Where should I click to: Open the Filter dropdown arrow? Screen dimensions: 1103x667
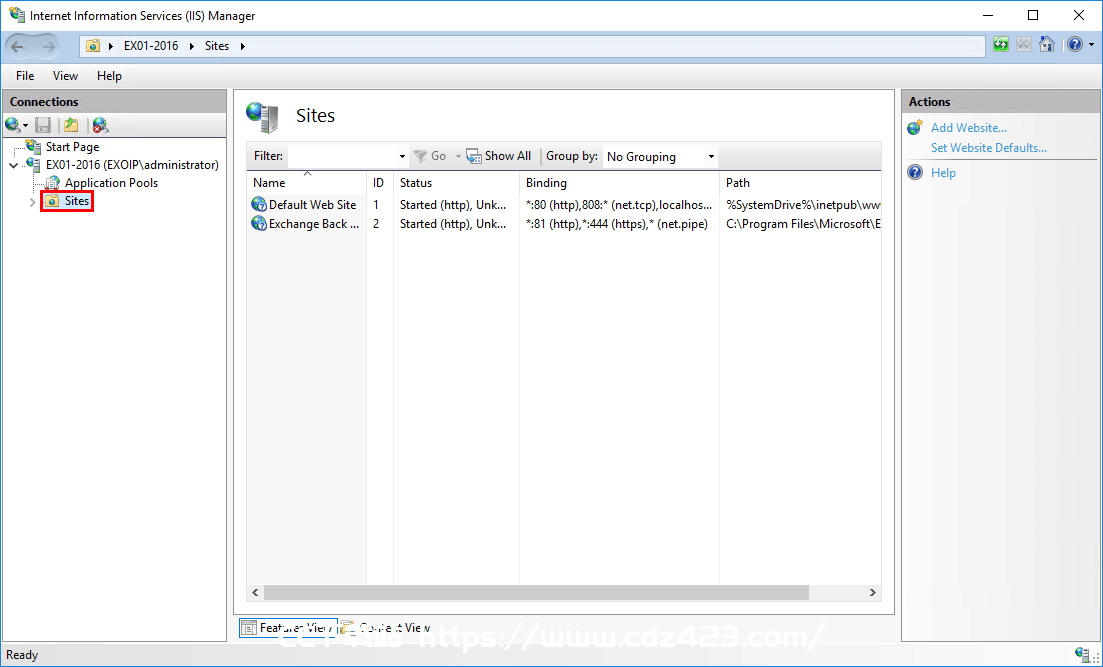point(402,156)
